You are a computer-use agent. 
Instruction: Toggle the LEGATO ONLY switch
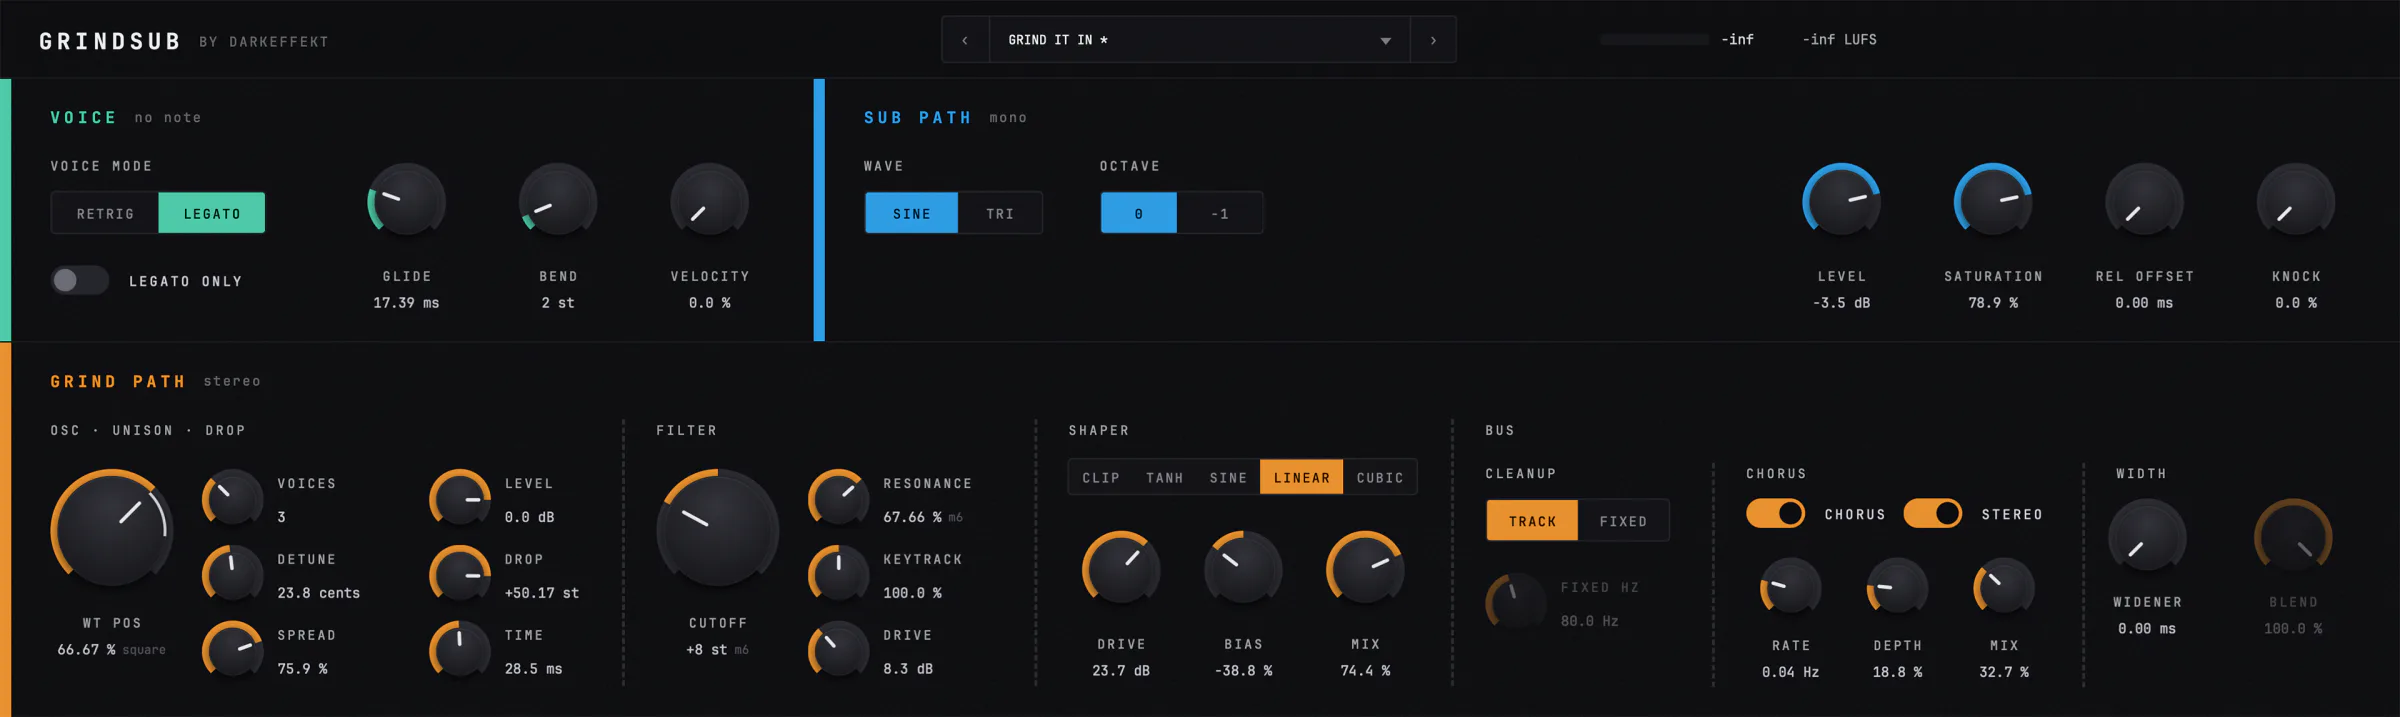pos(80,281)
